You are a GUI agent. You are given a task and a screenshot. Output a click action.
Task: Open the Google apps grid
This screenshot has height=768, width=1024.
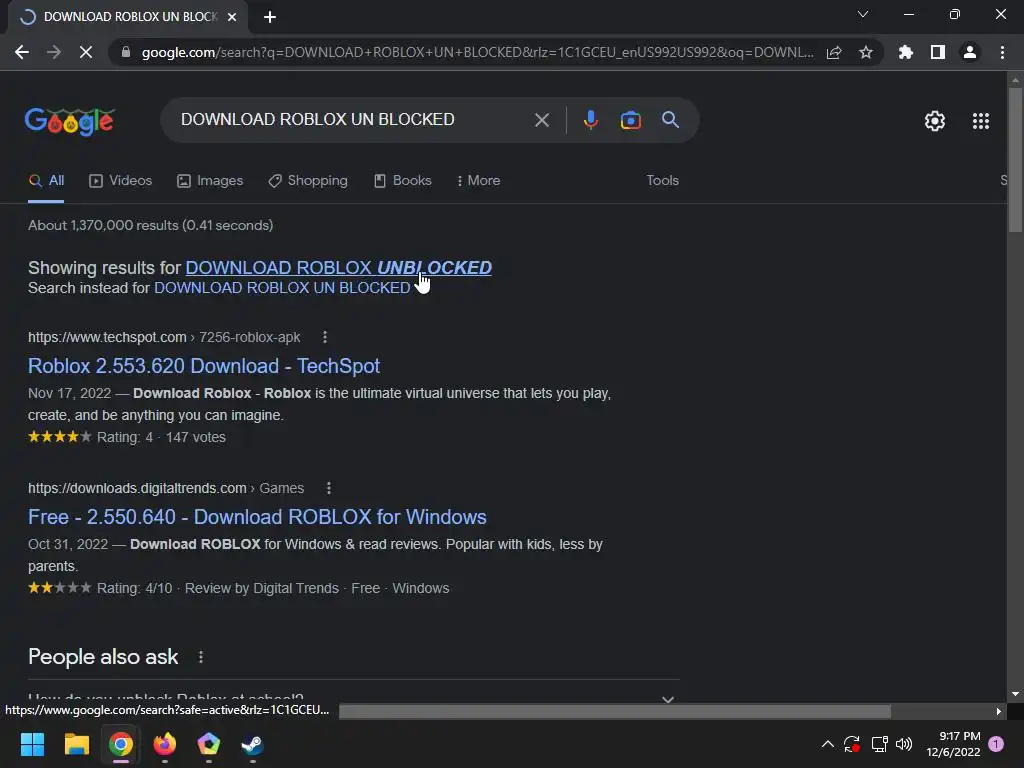pos(981,121)
